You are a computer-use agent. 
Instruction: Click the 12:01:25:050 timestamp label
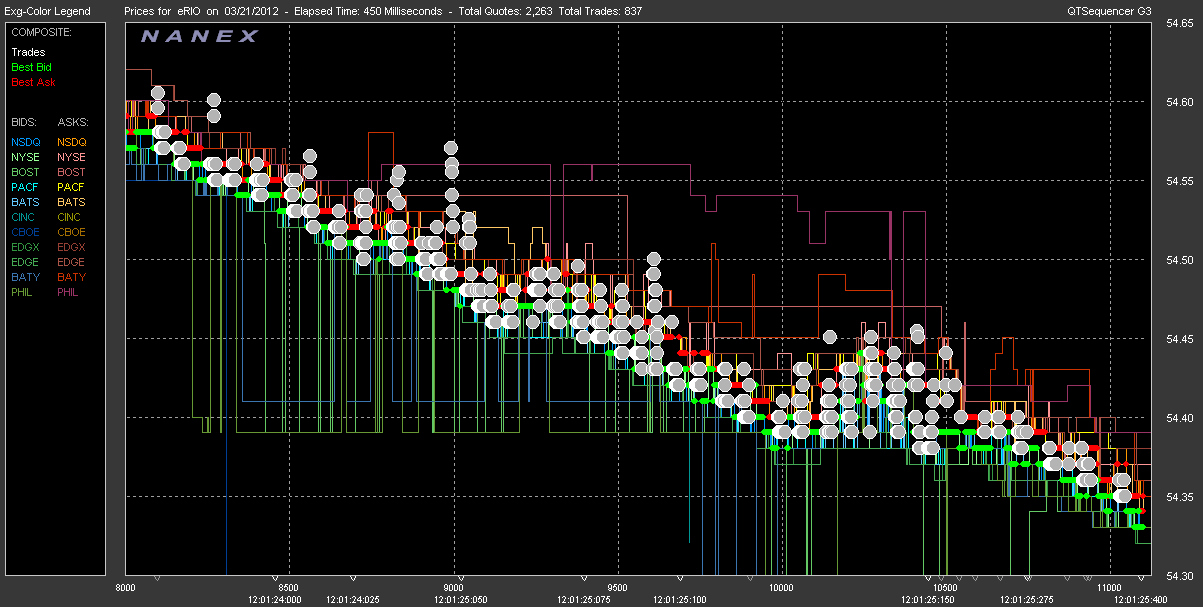[x=461, y=600]
